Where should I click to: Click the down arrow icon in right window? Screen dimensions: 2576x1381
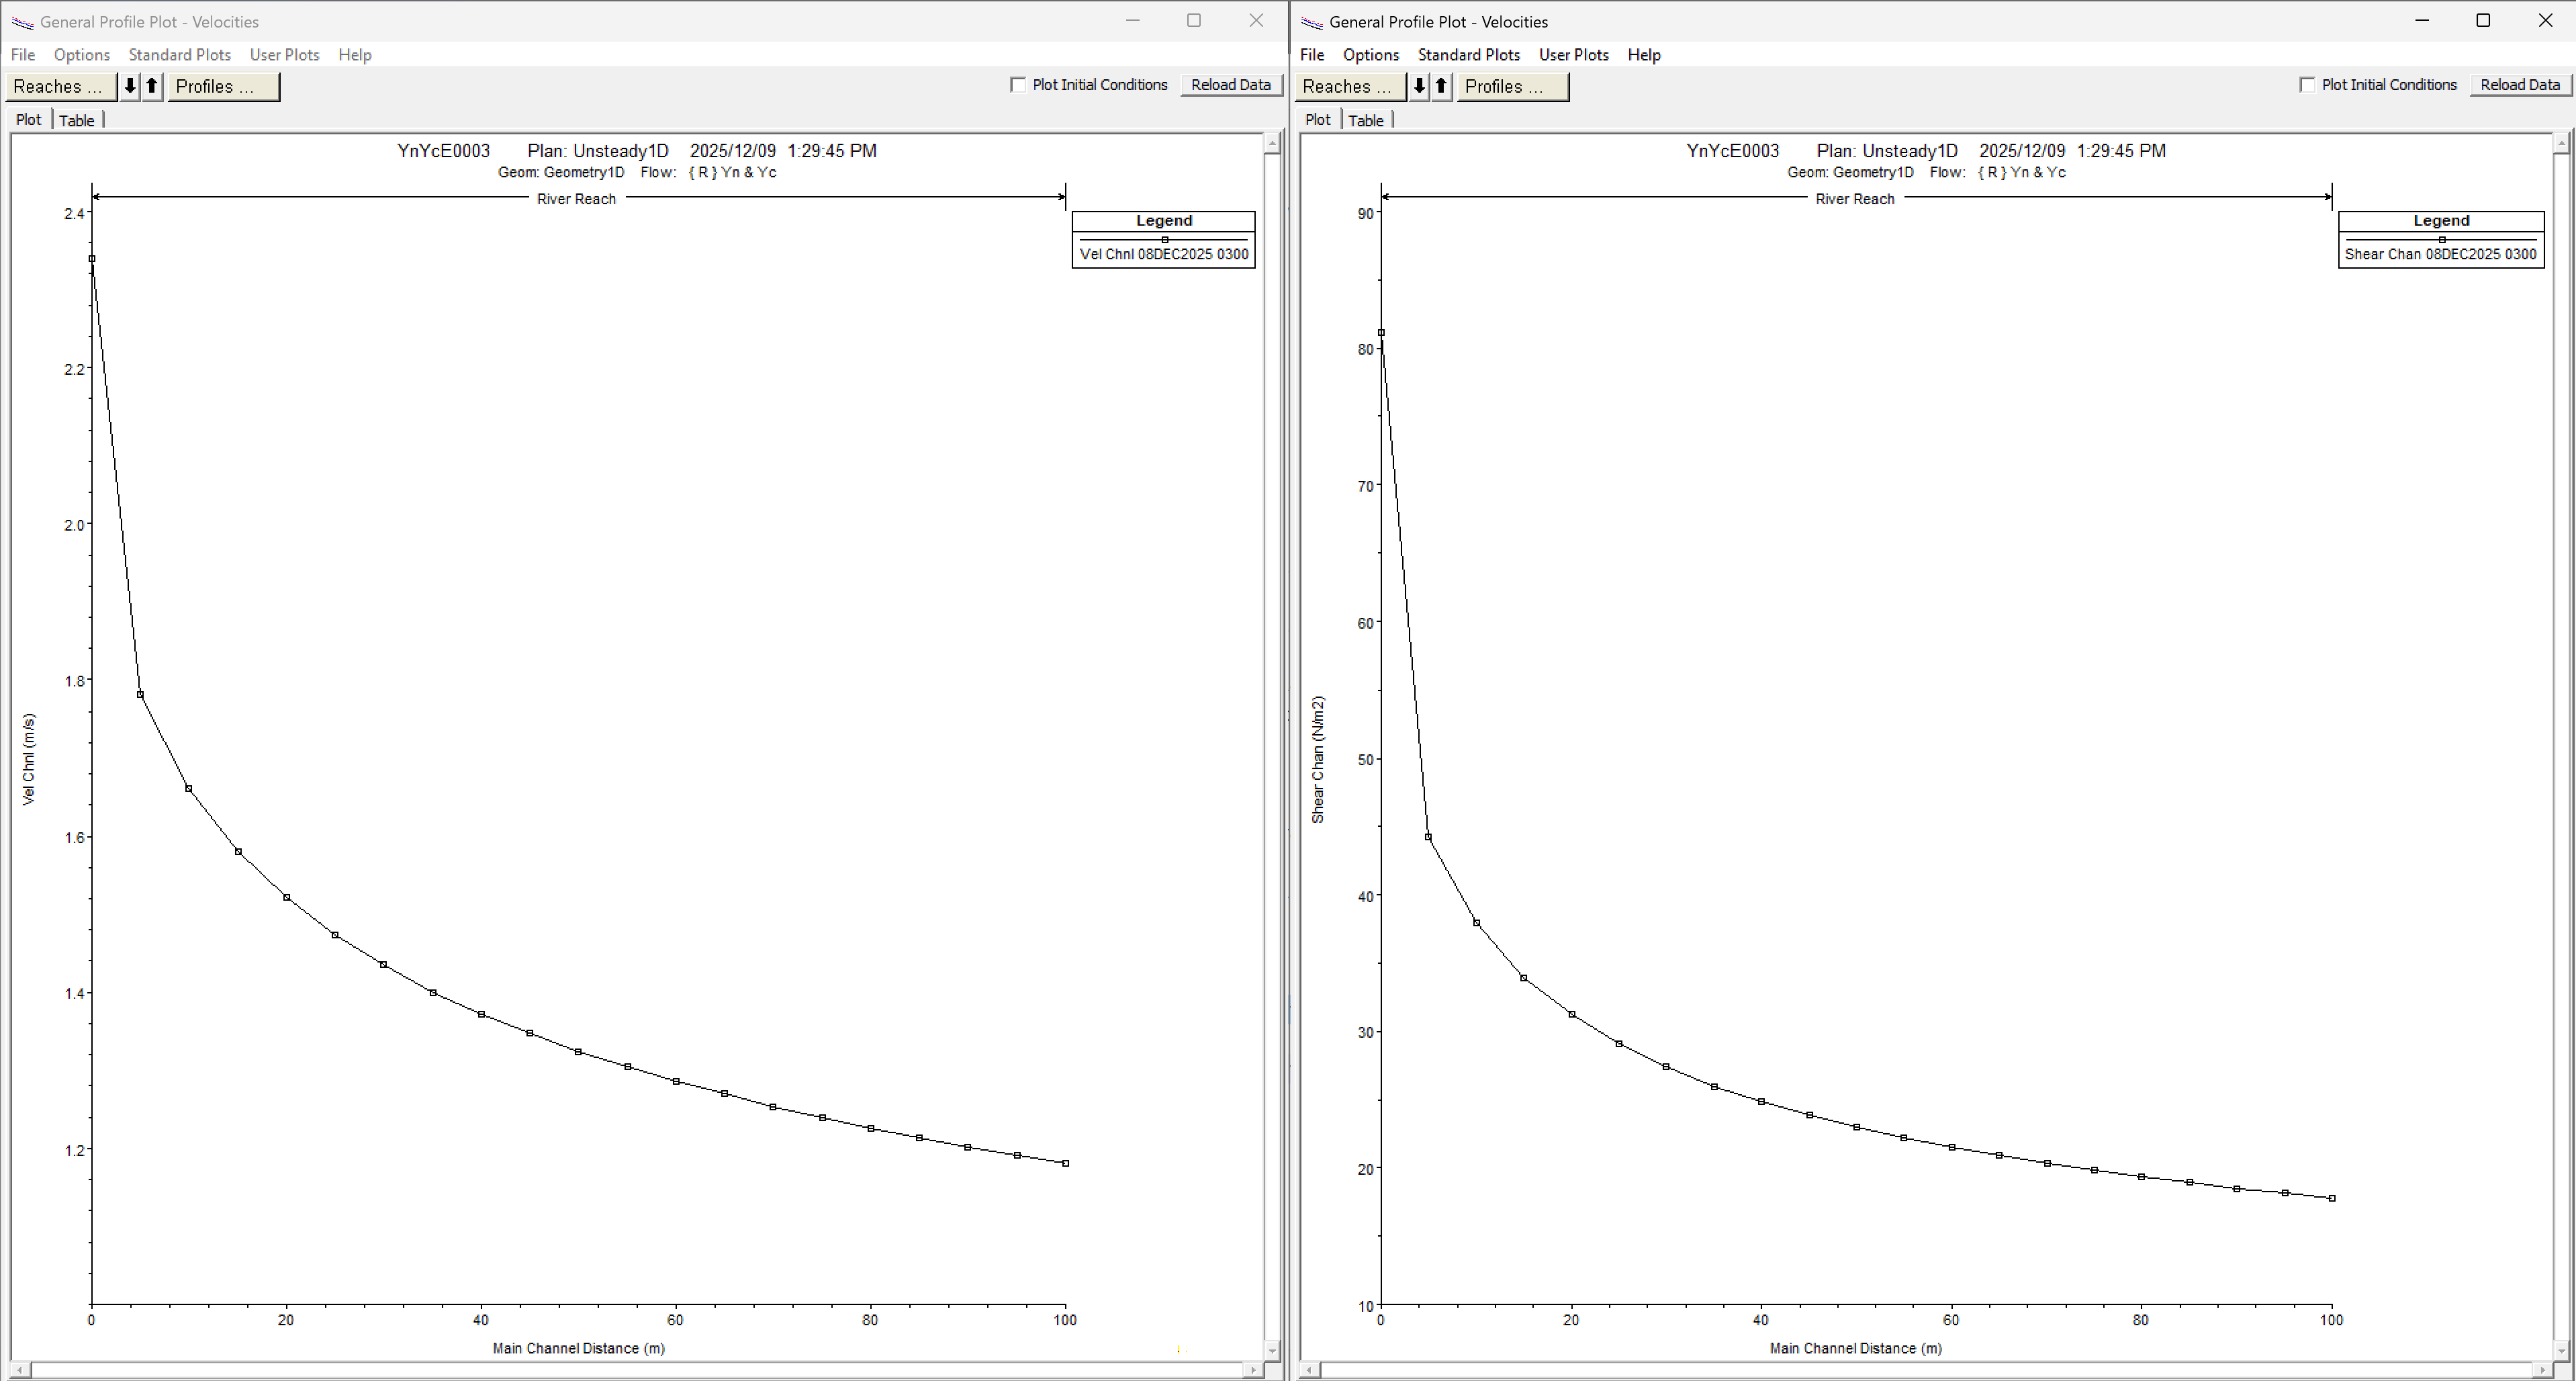(x=1419, y=86)
